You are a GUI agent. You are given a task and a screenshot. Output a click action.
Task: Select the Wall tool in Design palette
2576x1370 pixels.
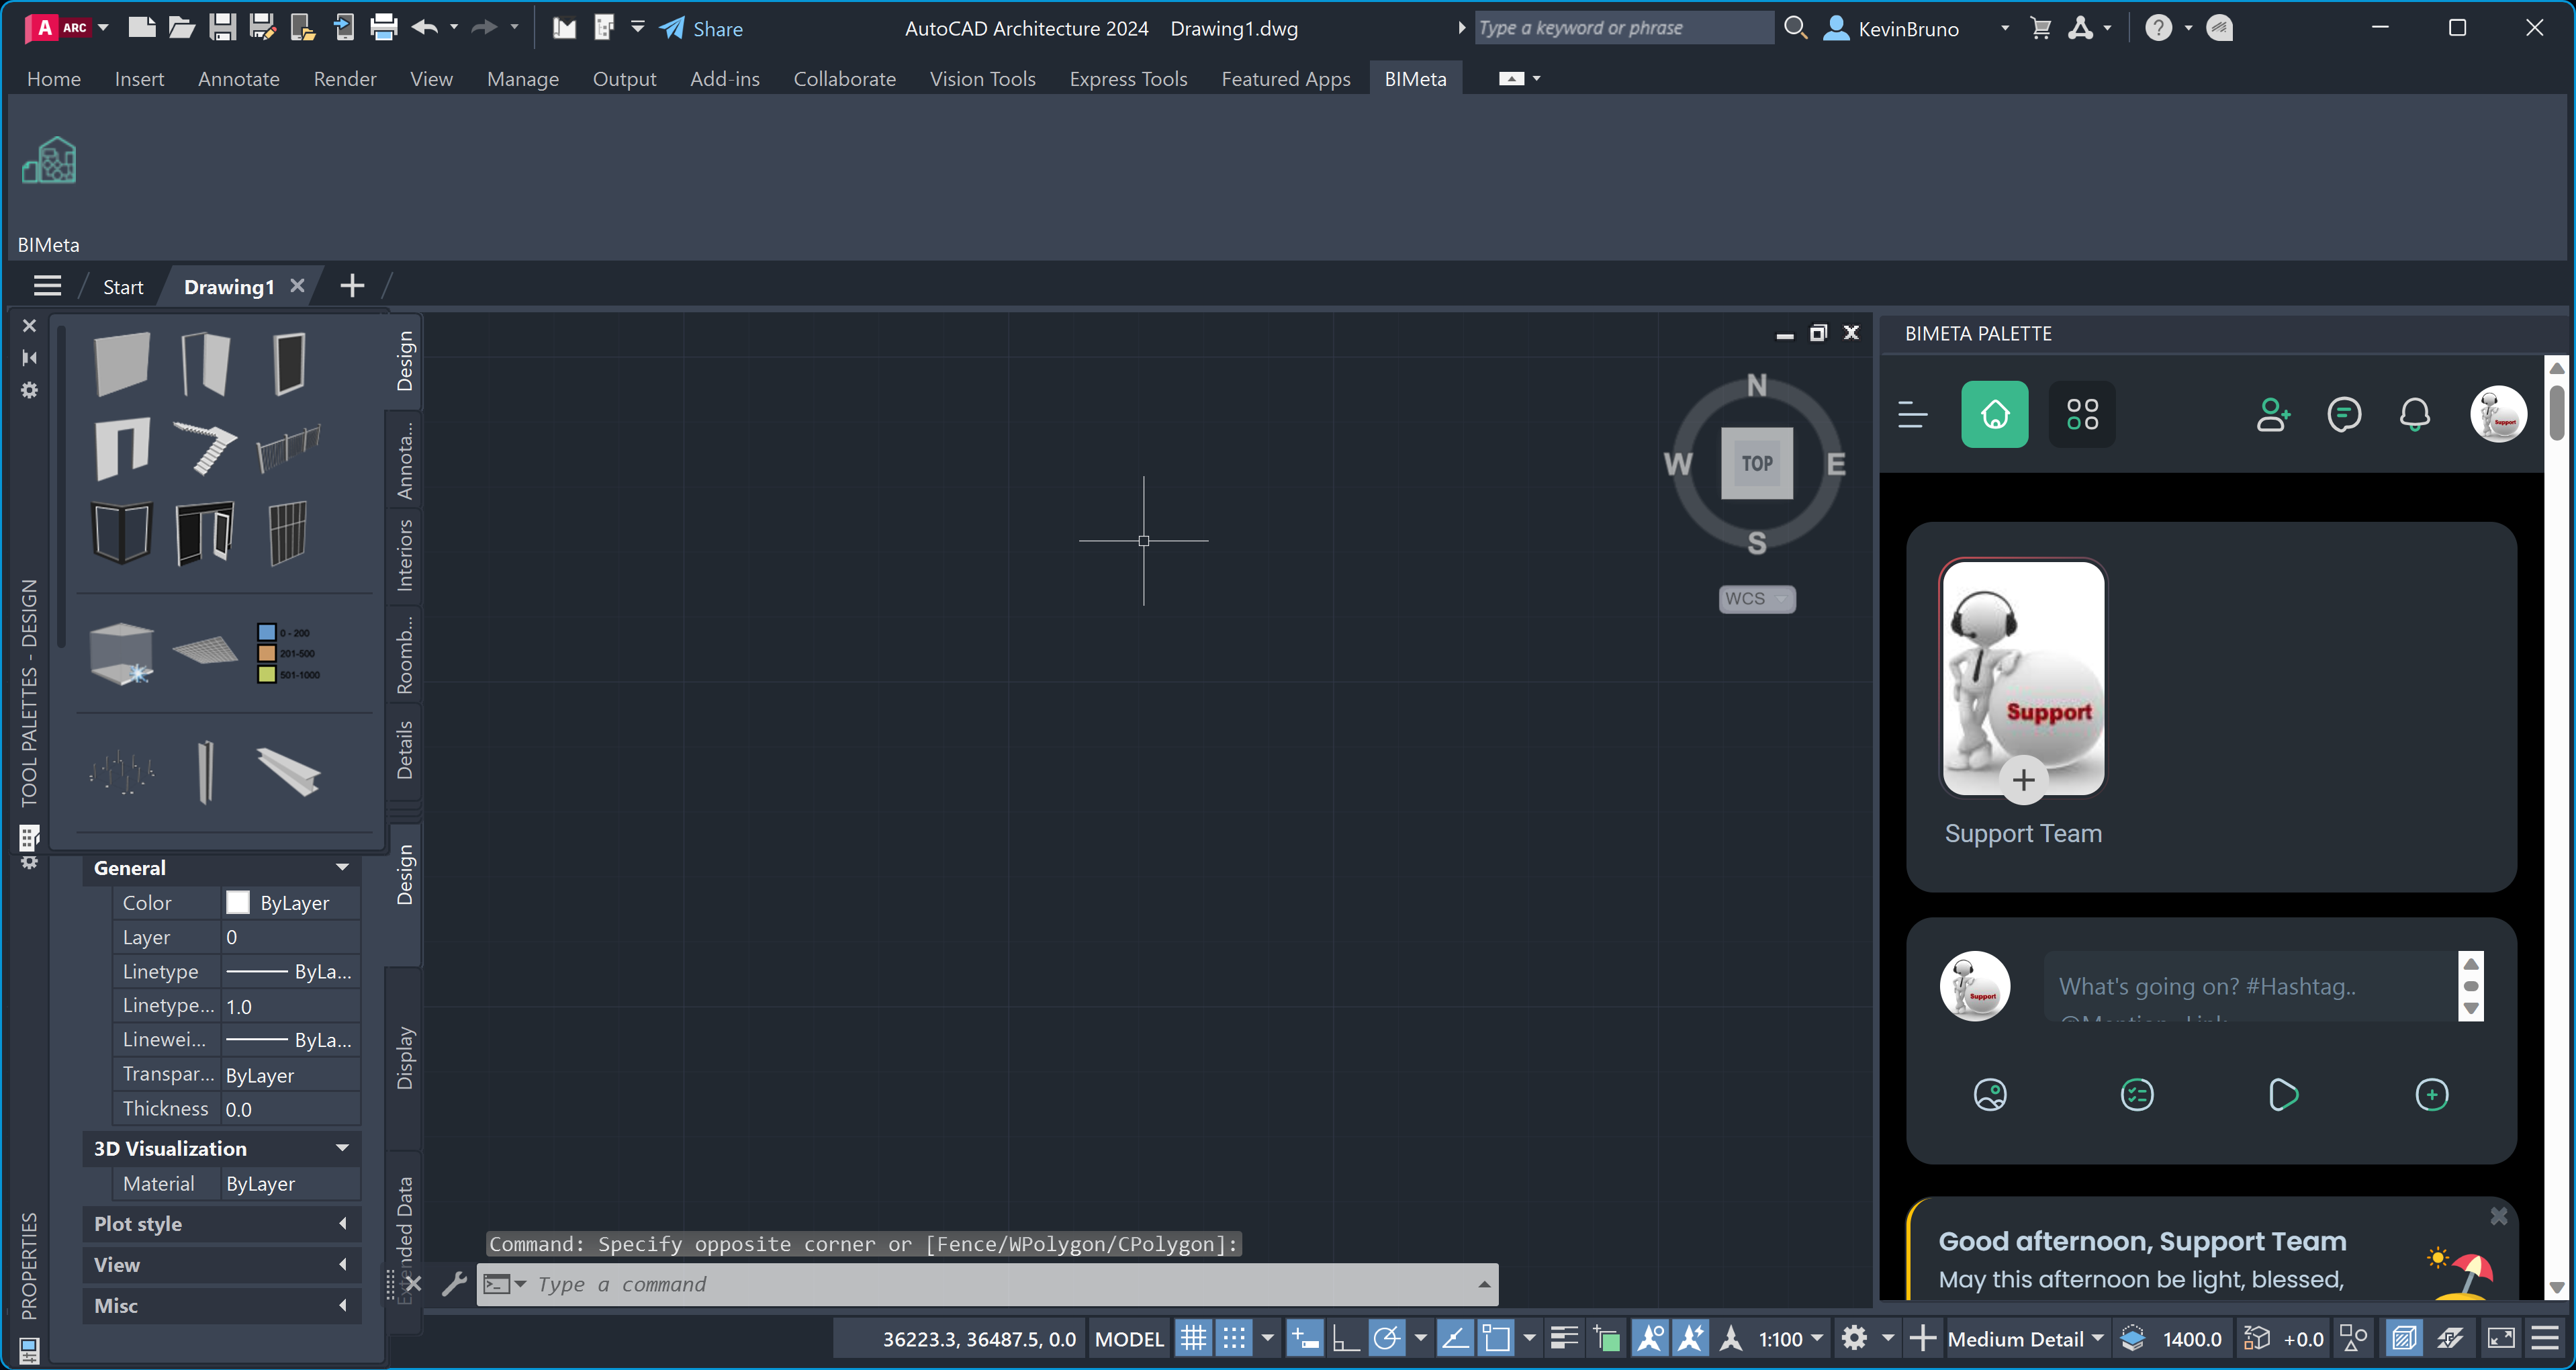tap(122, 363)
